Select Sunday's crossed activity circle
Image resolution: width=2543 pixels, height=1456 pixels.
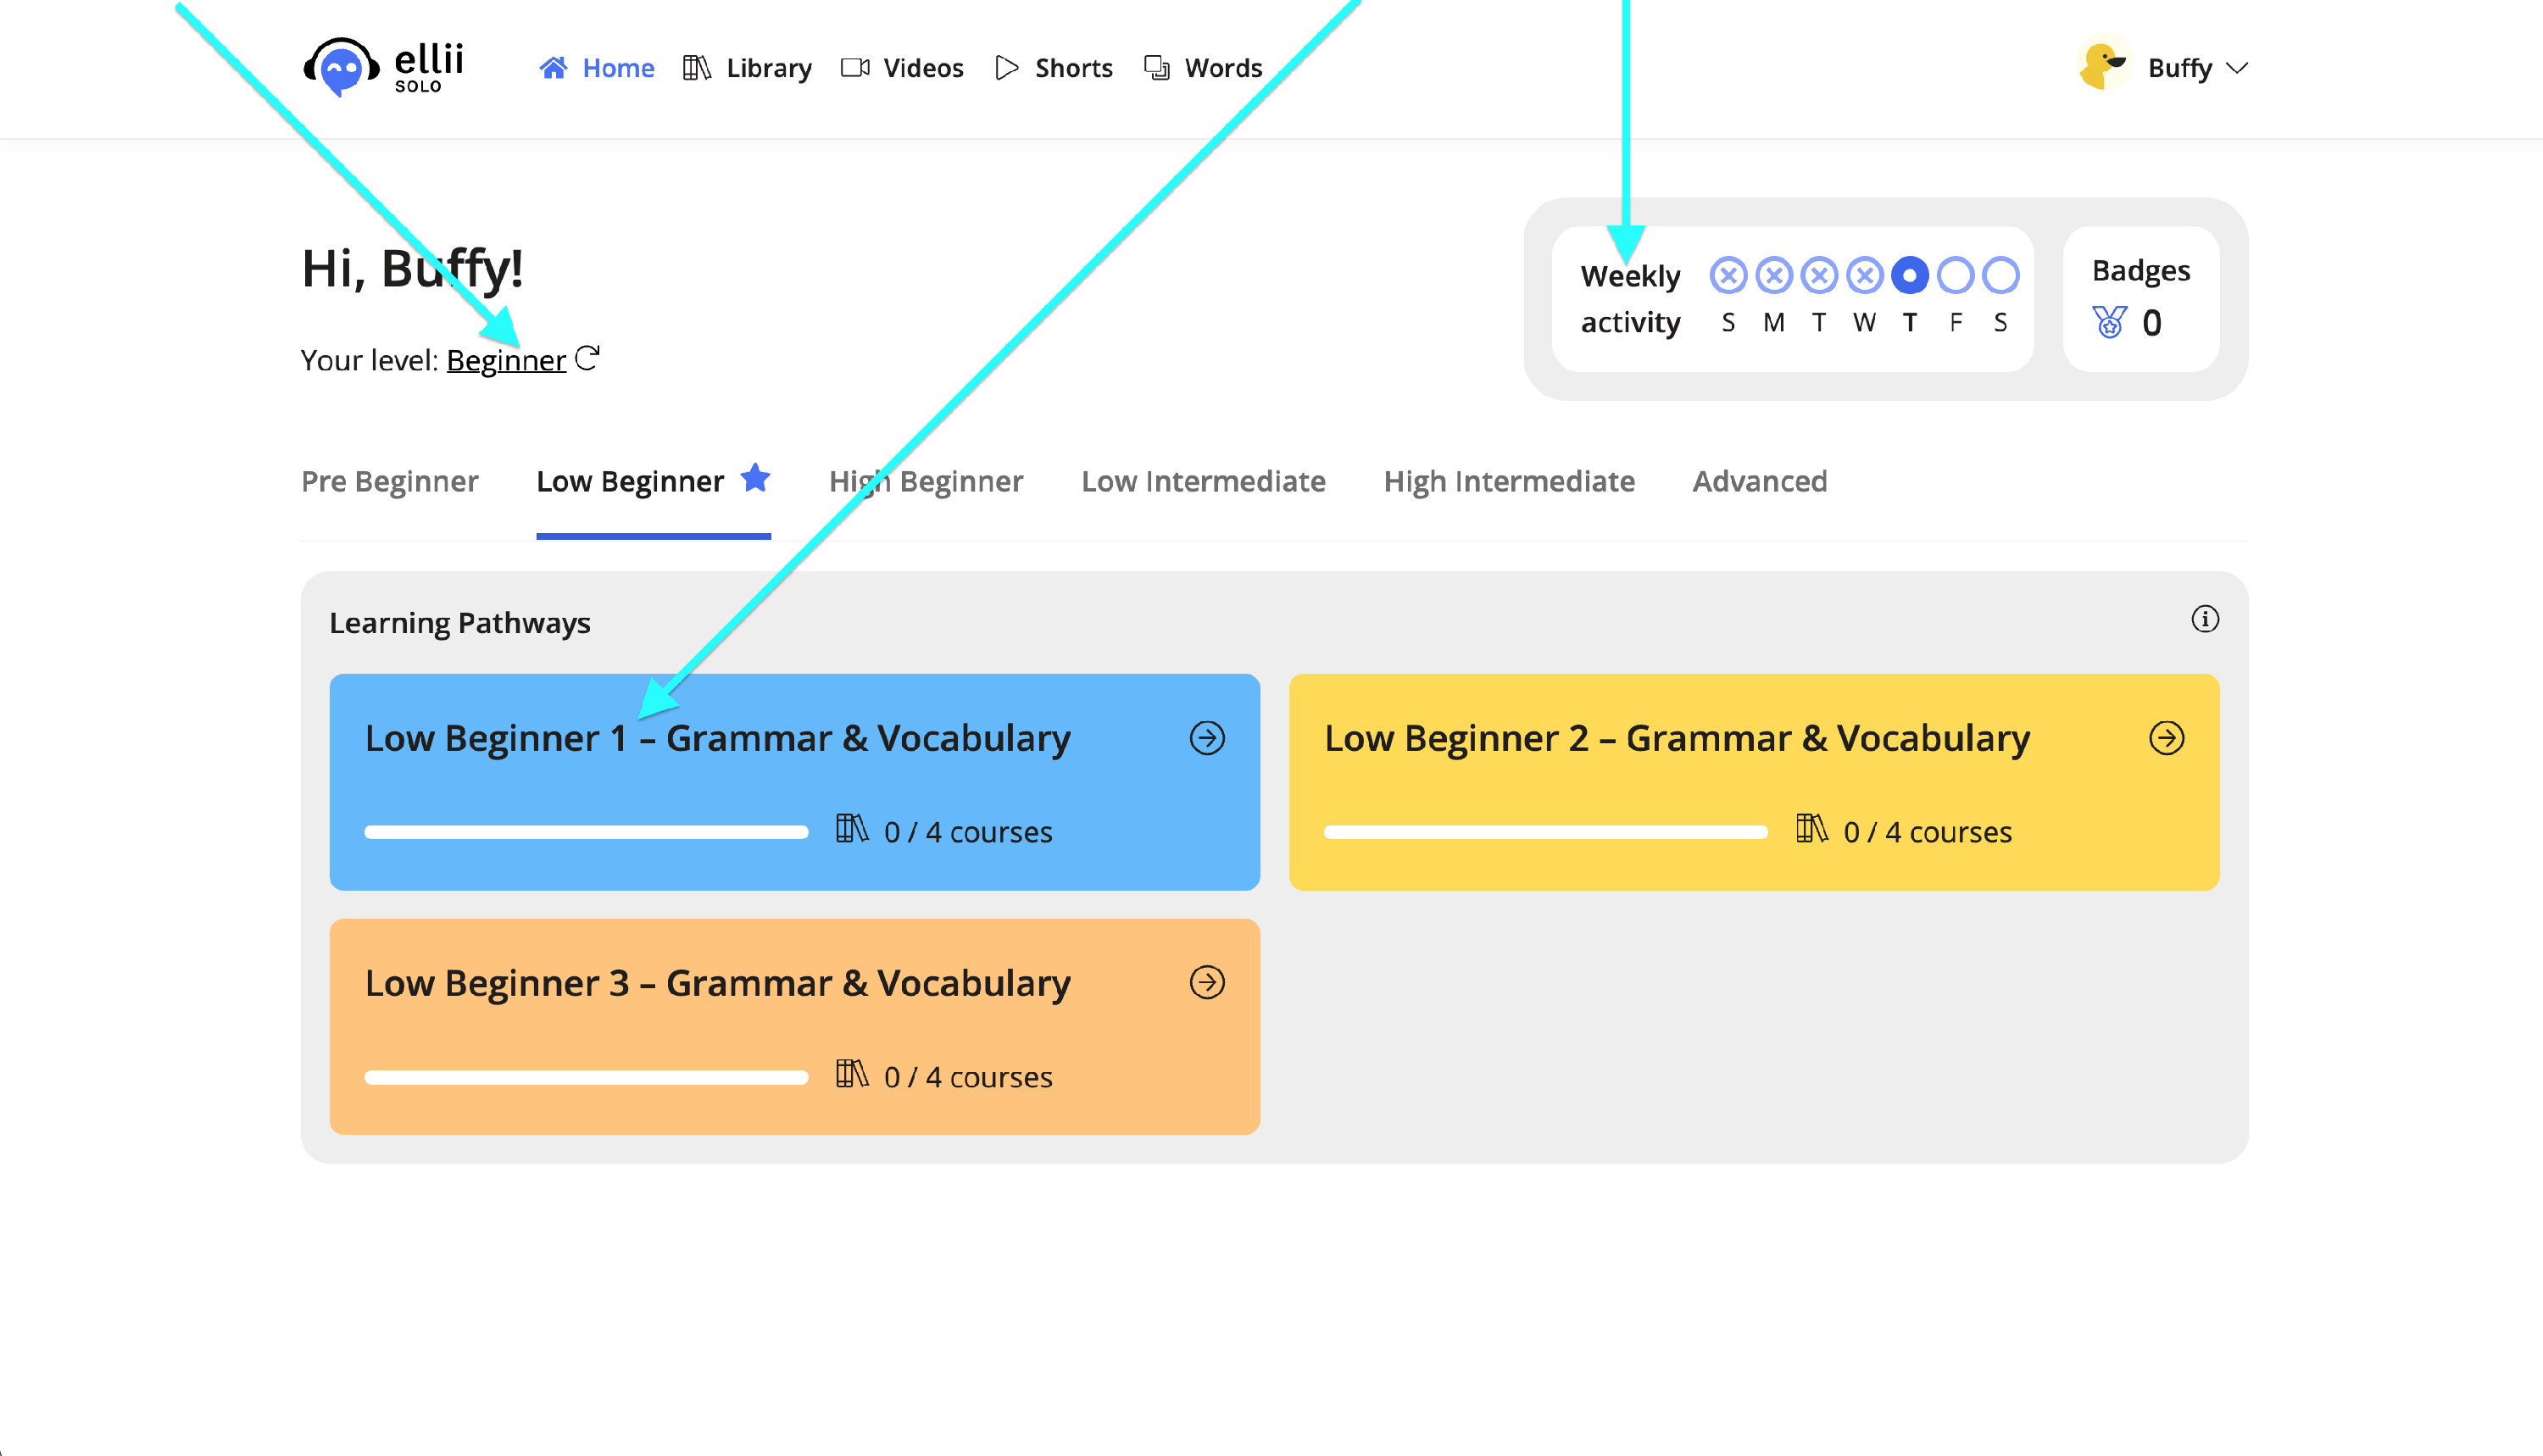1728,275
